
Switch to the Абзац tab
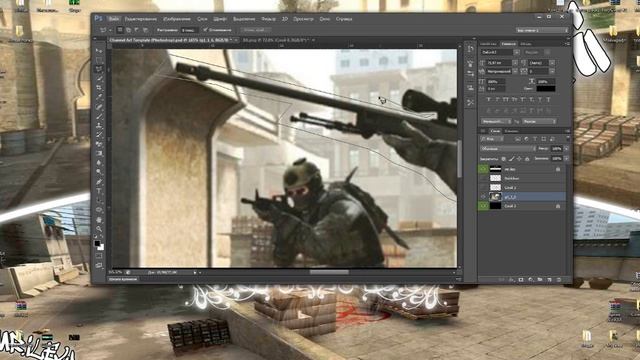pyautogui.click(x=526, y=44)
